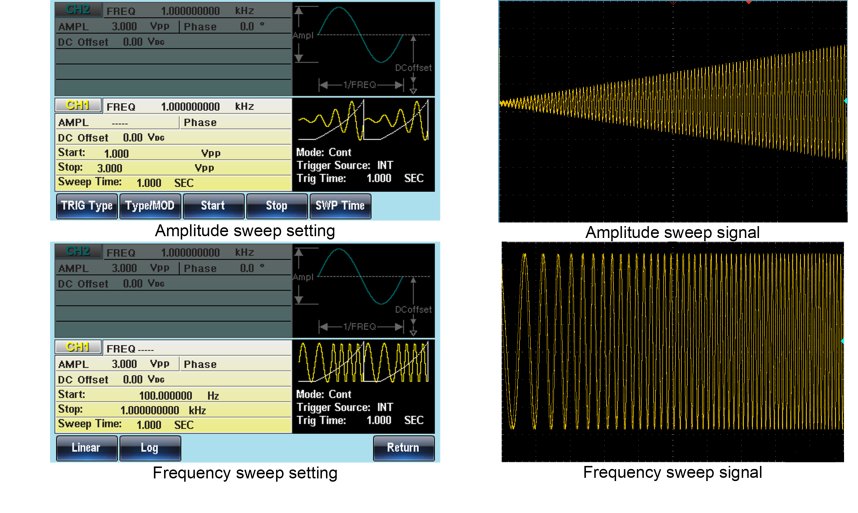The width and height of the screenshot is (858, 513).
Task: Click CH2 AMPL 3.000 Vpp in top panel
Action: coord(114,26)
